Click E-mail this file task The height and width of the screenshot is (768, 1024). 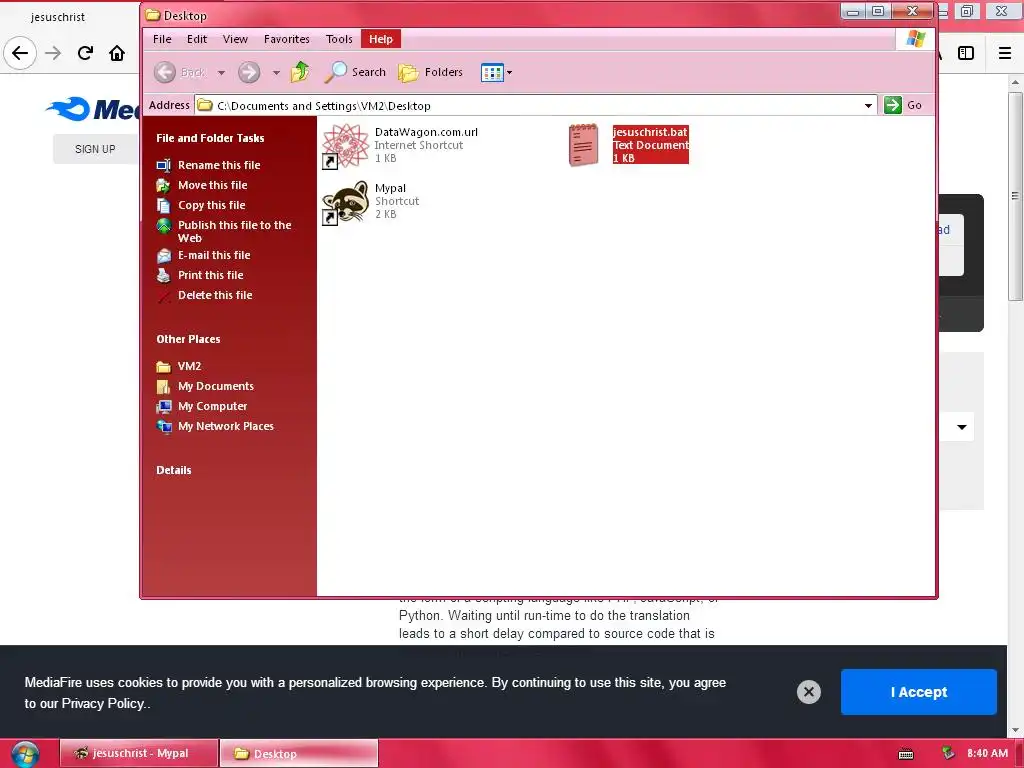214,255
